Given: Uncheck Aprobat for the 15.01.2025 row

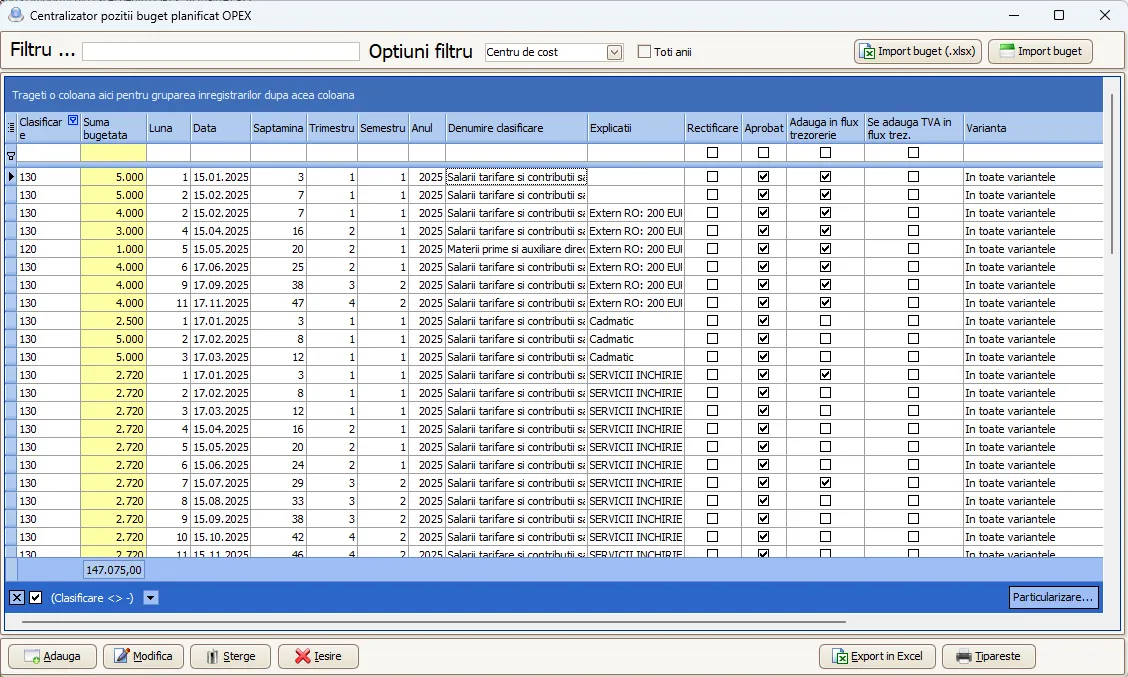Looking at the screenshot, I should coord(763,176).
